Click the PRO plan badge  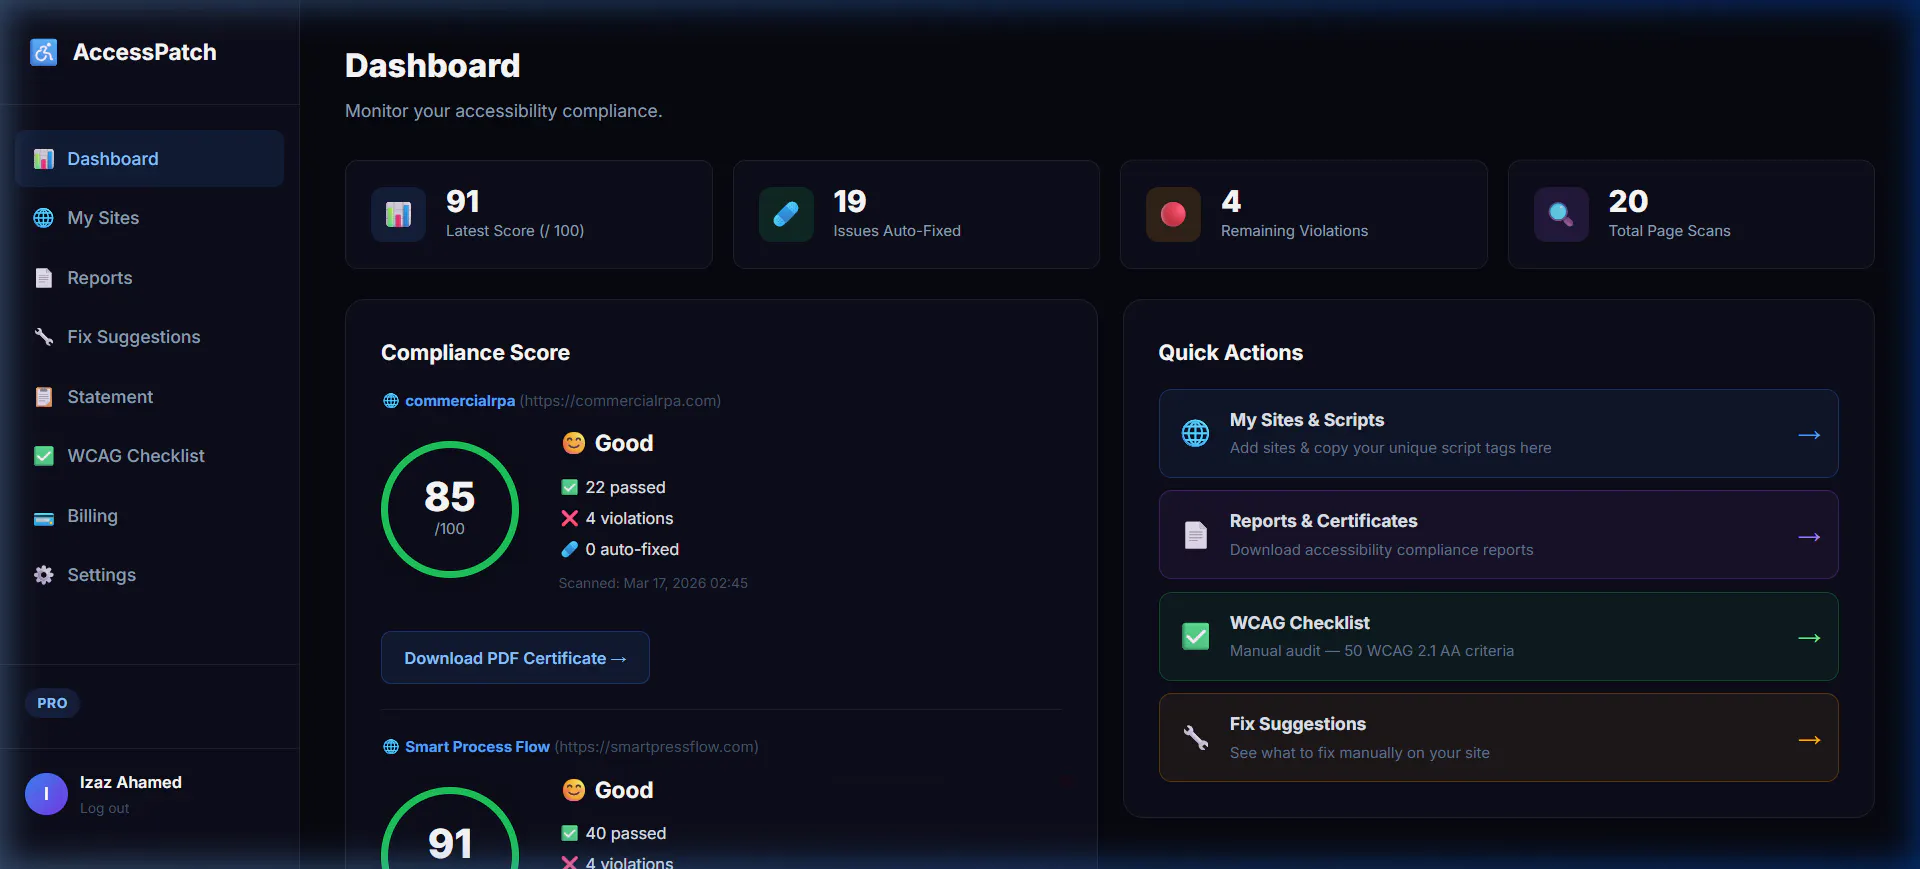pyautogui.click(x=52, y=703)
